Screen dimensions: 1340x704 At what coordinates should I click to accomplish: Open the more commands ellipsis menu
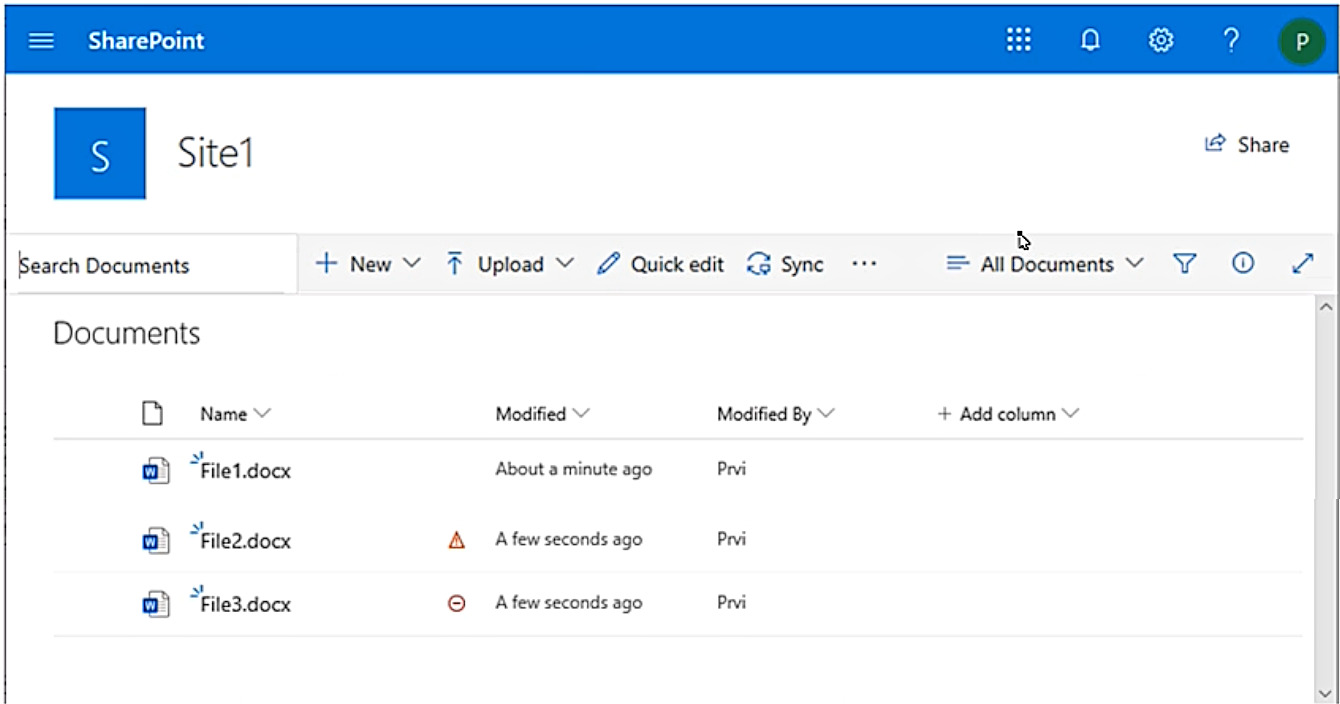coord(864,264)
